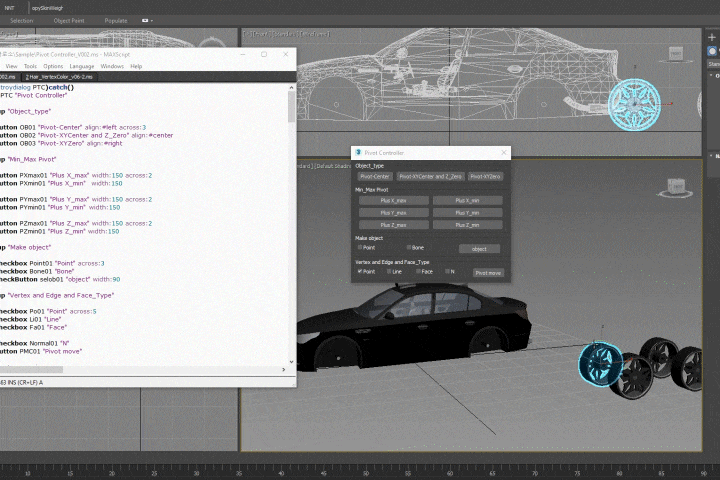Open the Selection ribbon tab
The width and height of the screenshot is (720, 480).
click(x=21, y=21)
